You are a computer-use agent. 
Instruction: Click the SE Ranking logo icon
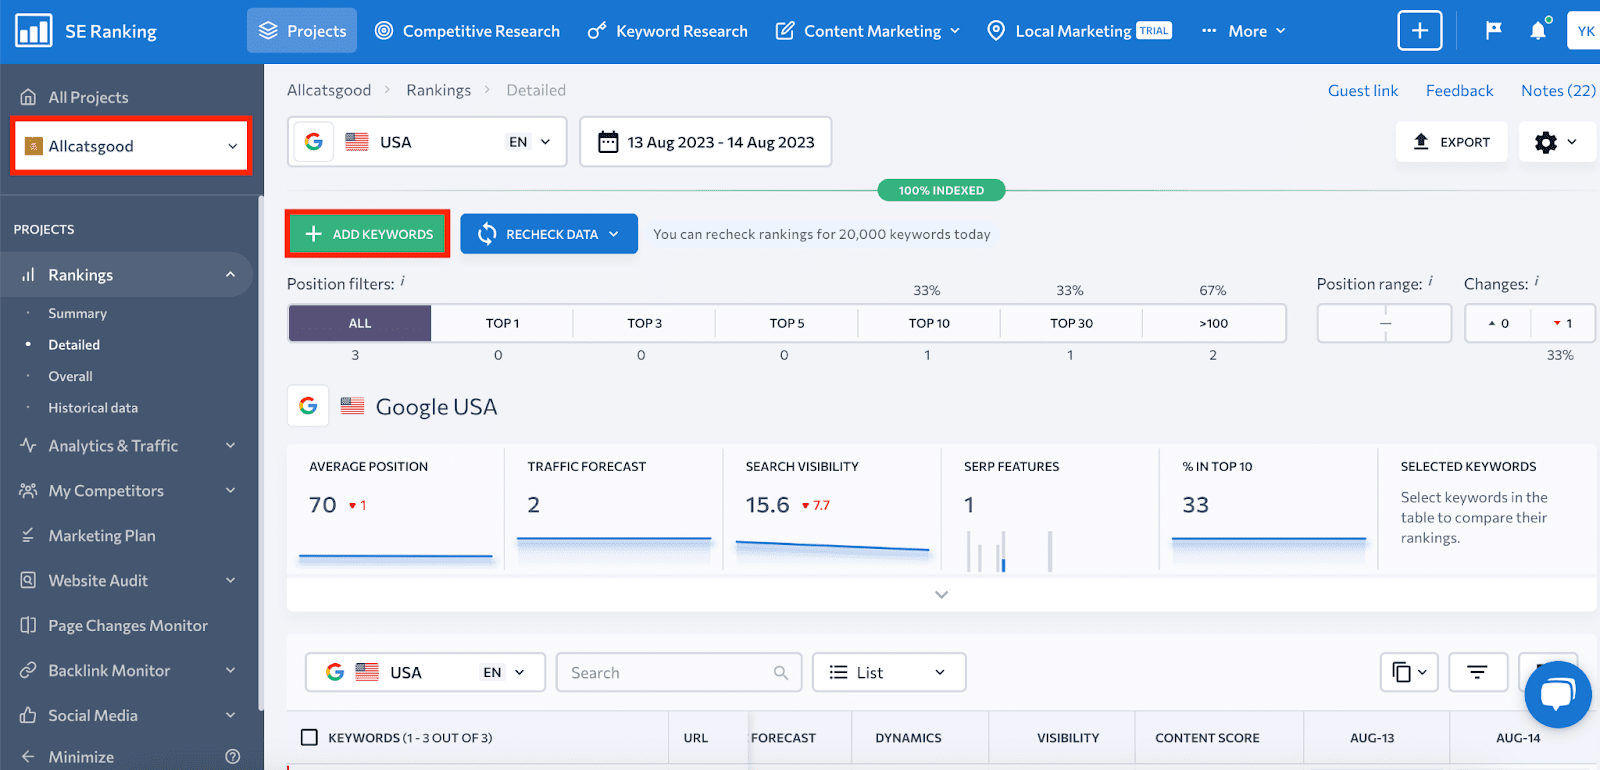coord(33,31)
